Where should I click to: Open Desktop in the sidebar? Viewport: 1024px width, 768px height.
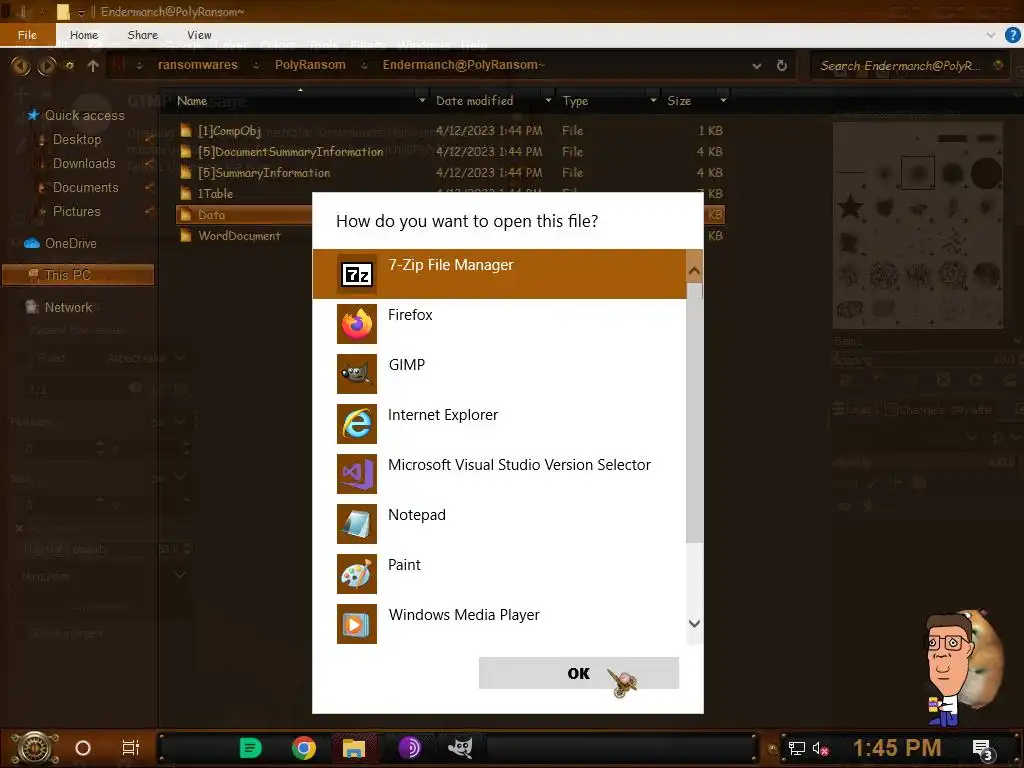click(77, 139)
